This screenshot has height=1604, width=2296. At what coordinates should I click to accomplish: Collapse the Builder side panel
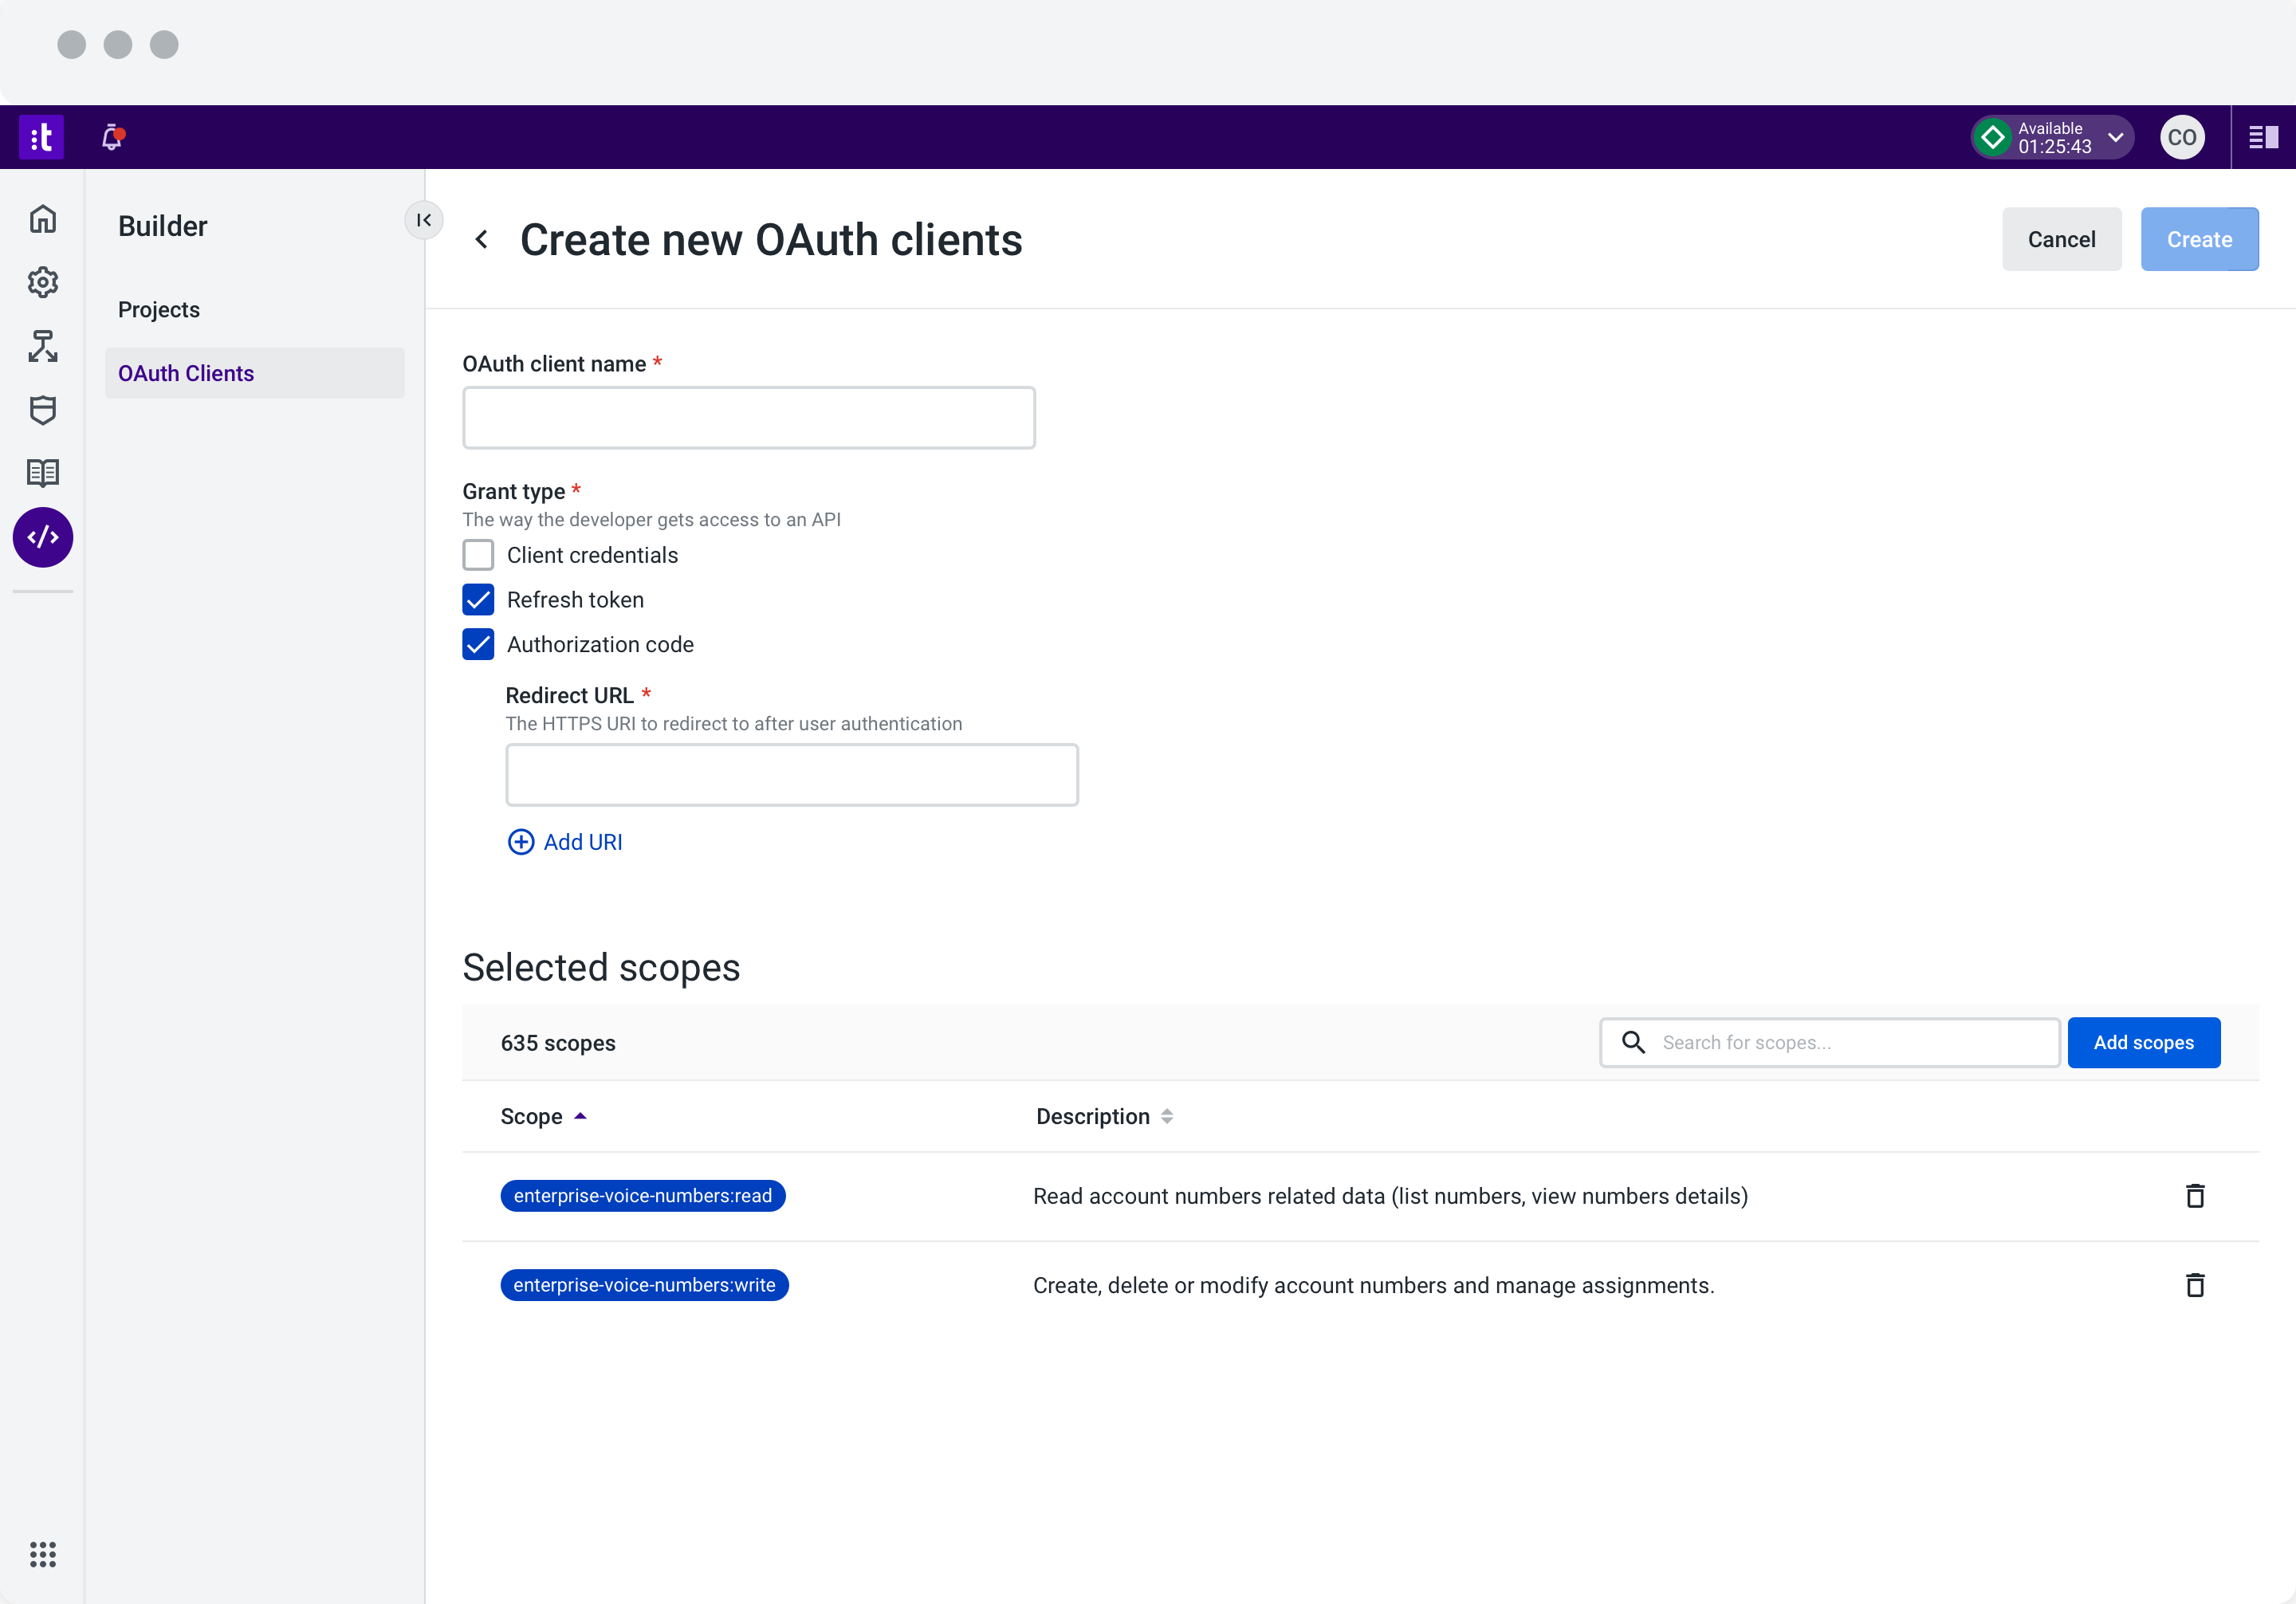[x=424, y=220]
